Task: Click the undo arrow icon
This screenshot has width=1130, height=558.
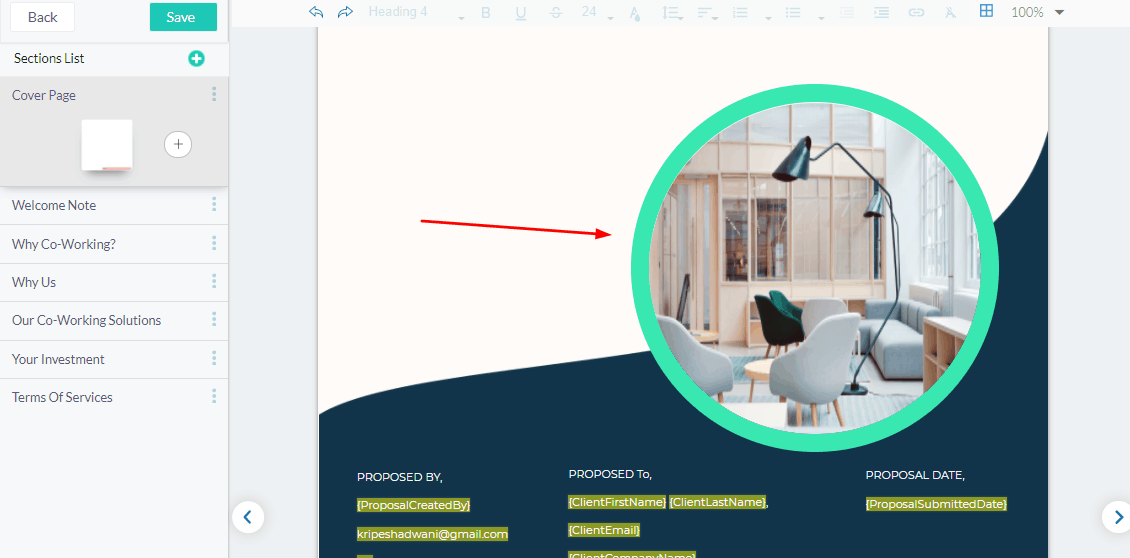Action: 316,12
